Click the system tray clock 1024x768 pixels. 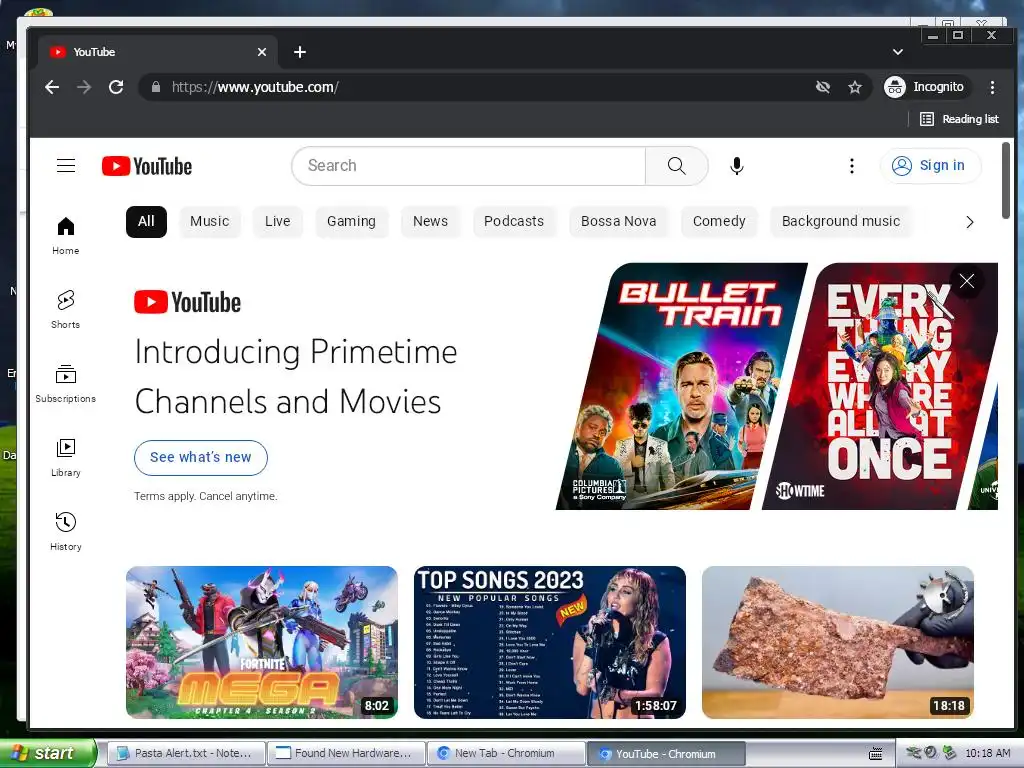pos(987,753)
